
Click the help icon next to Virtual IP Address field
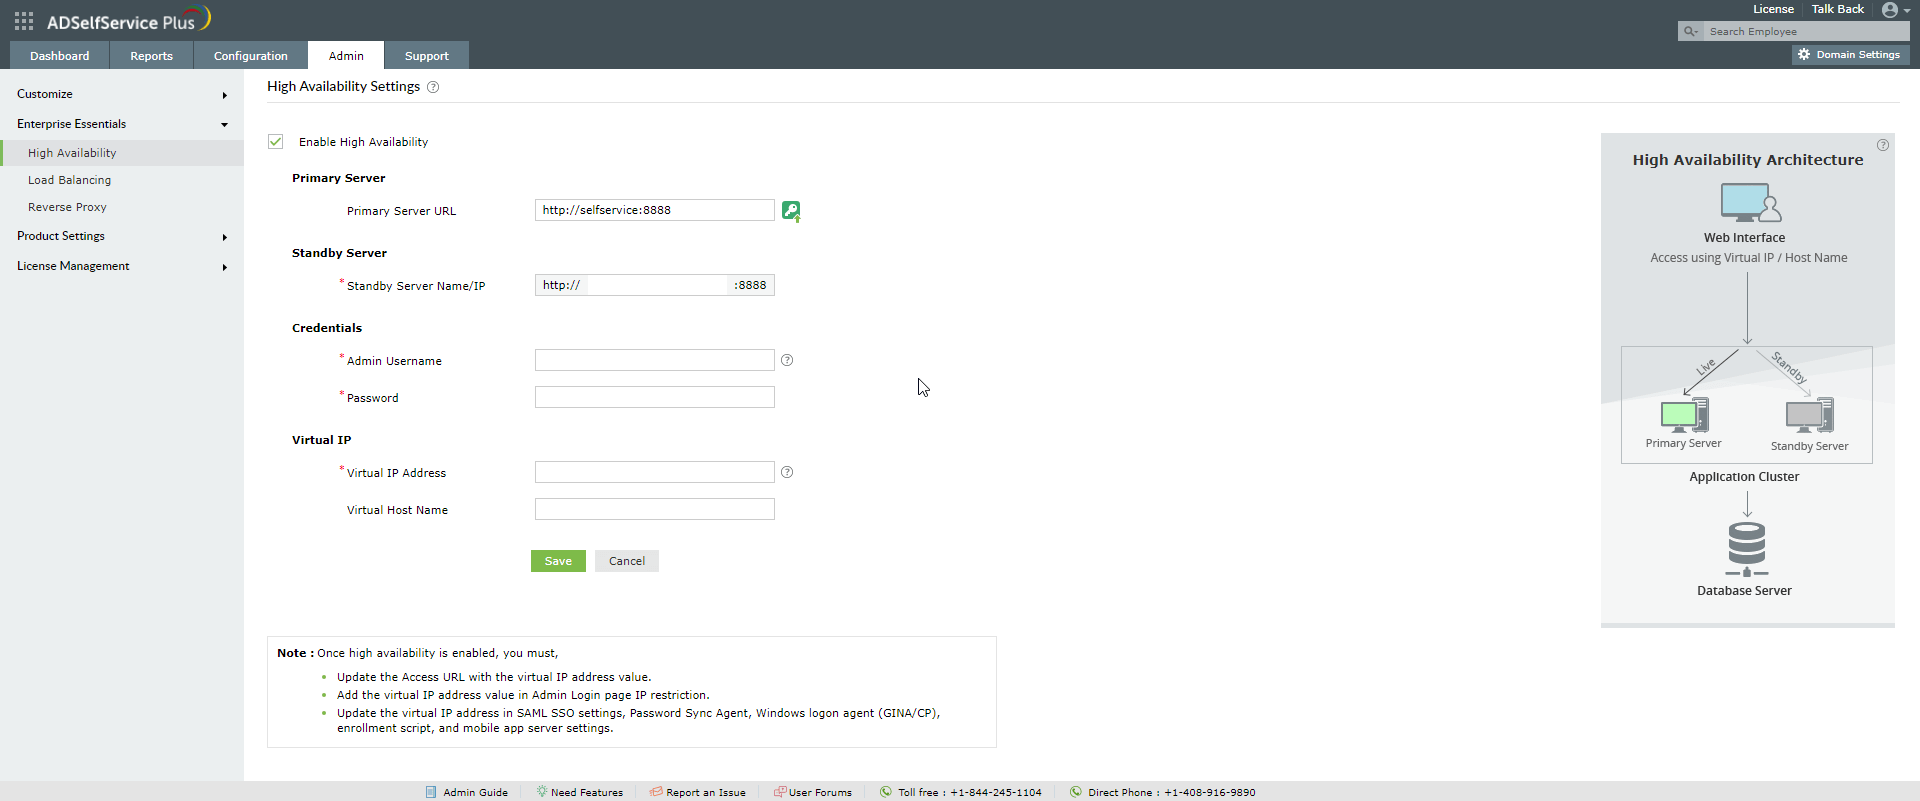click(787, 472)
